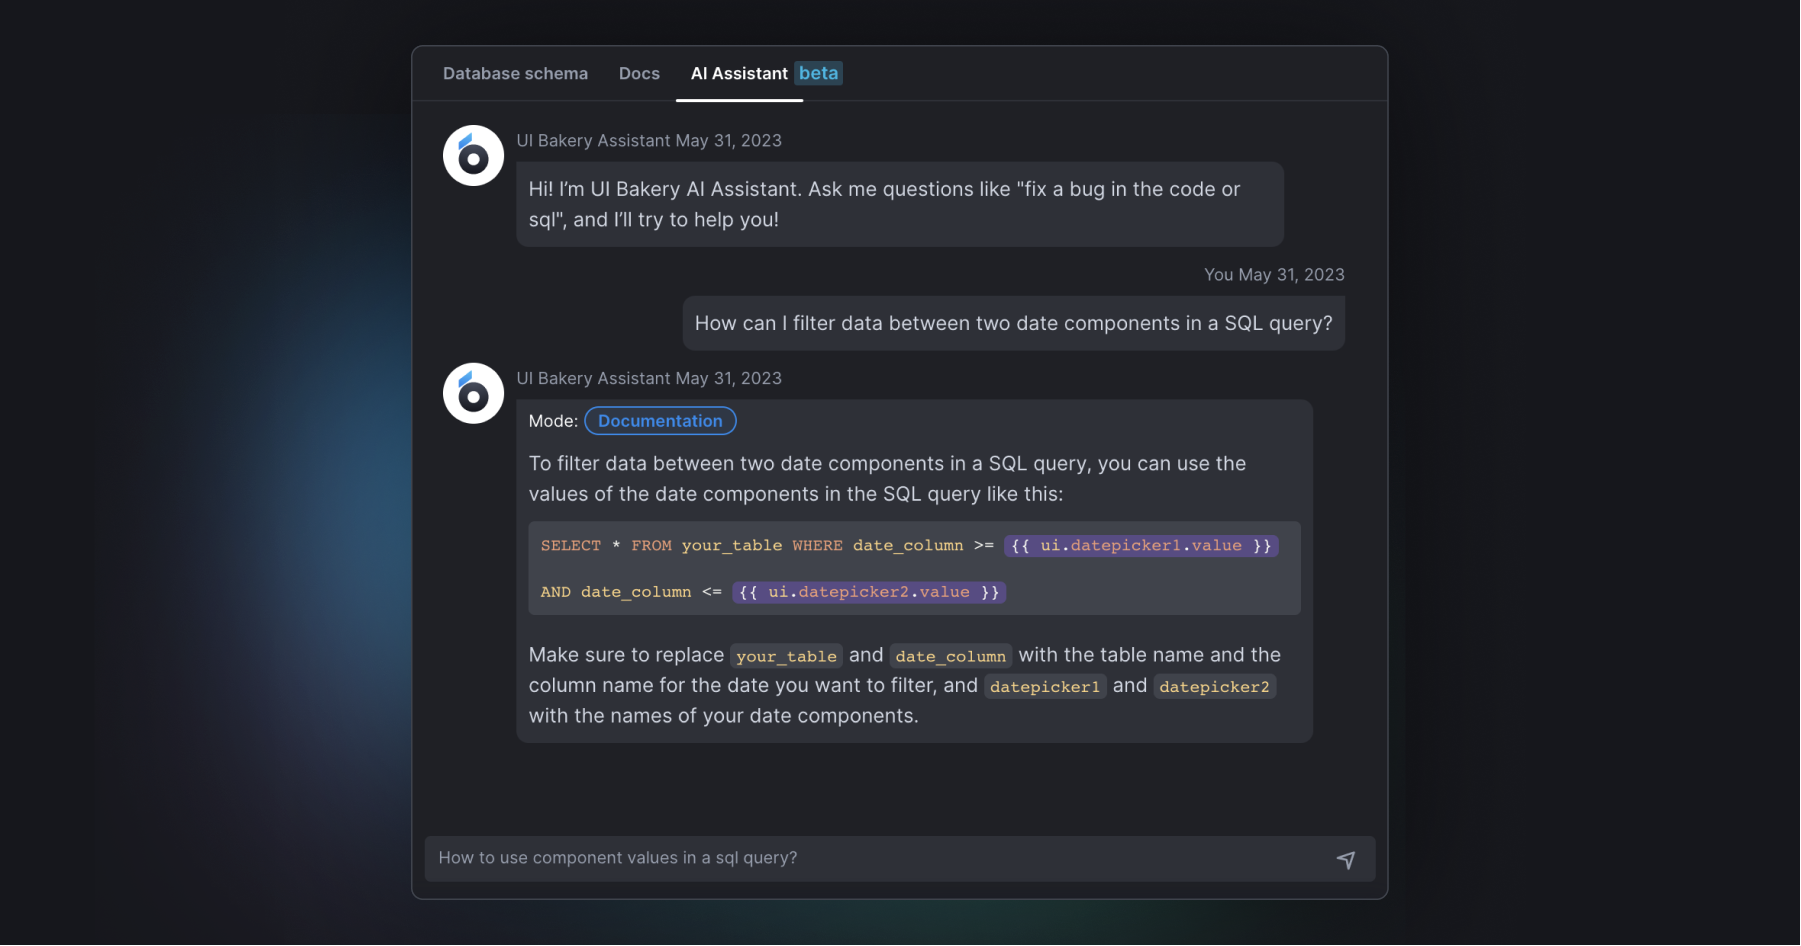Click the first UI Bakery Assistant avatar
Viewport: 1801px width, 946px height.
(473, 156)
